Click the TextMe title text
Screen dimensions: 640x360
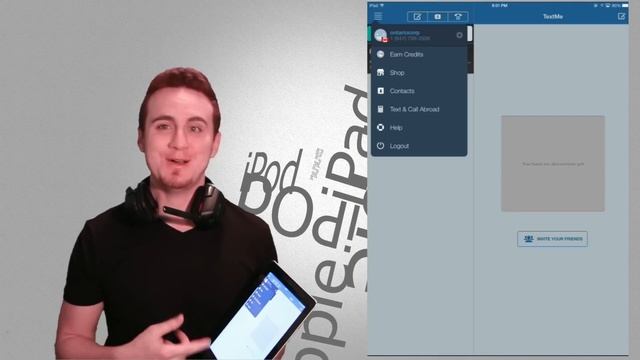coord(553,16)
